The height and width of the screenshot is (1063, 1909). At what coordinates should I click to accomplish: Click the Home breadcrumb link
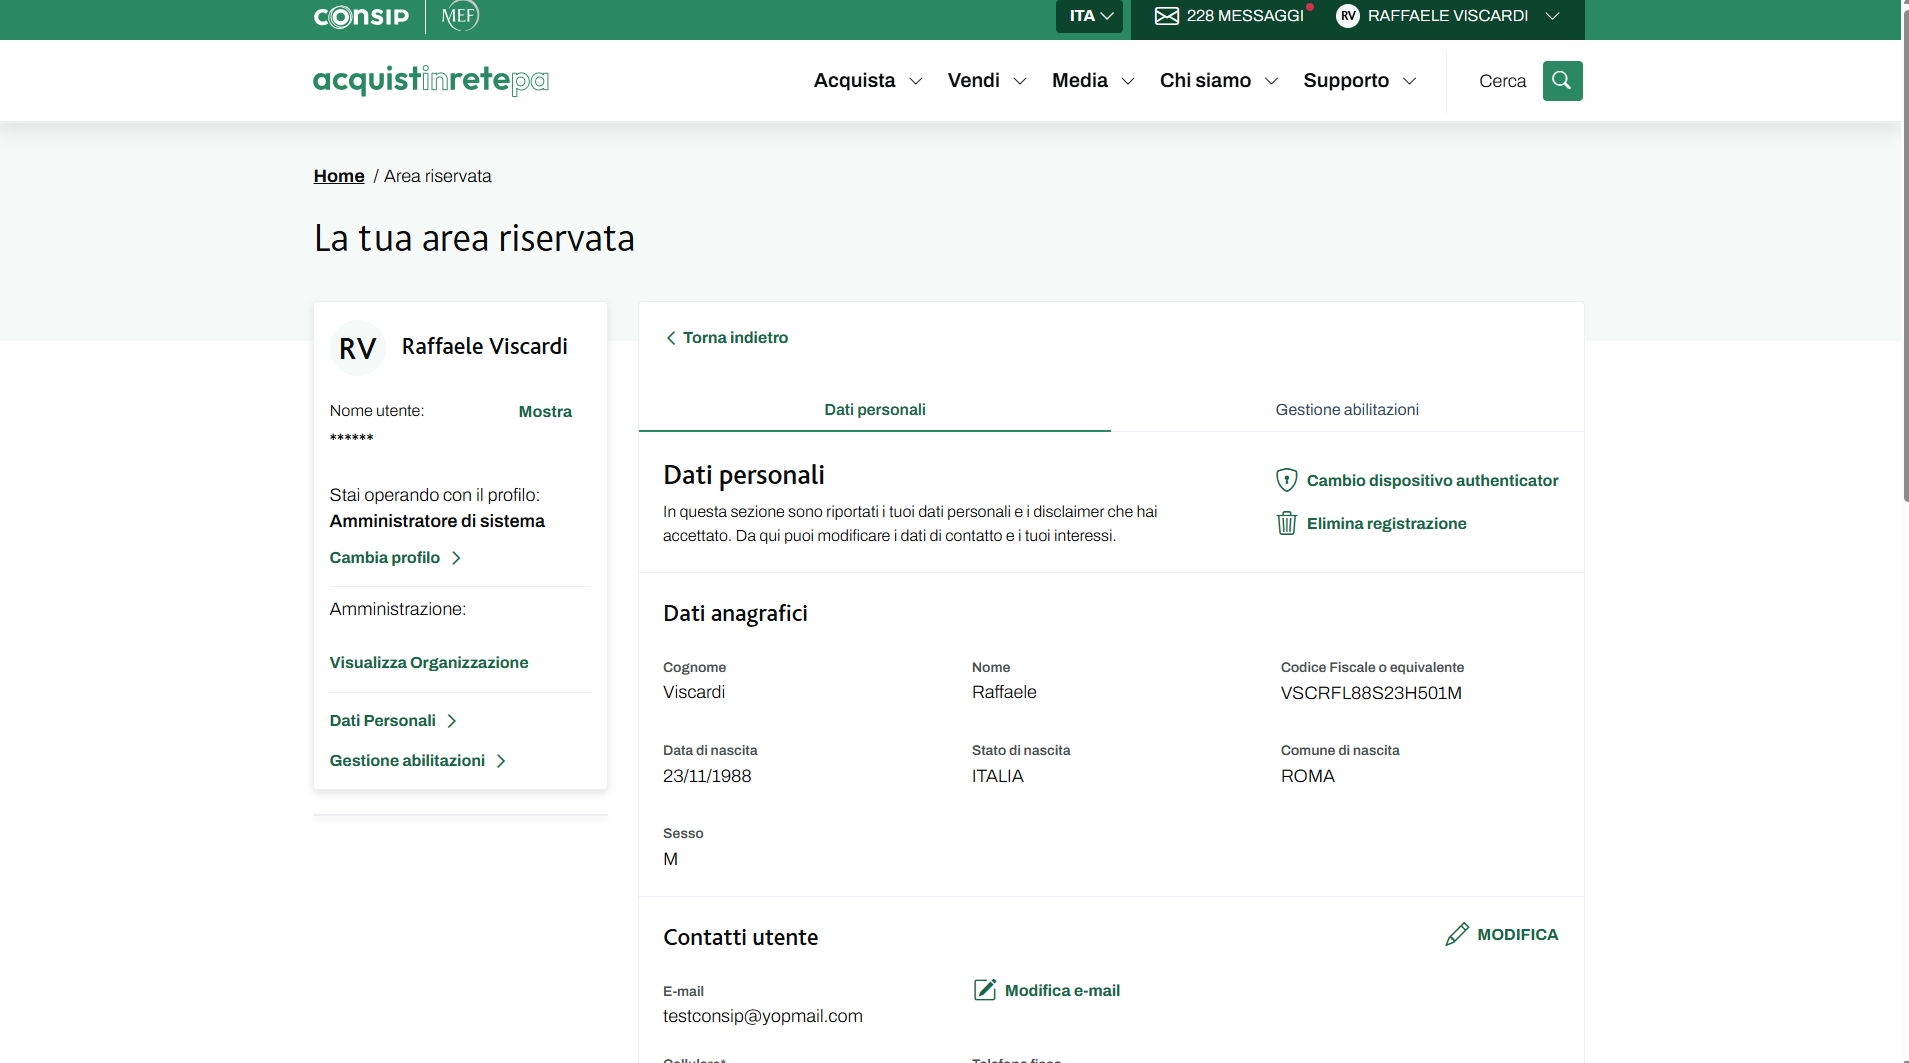339,176
